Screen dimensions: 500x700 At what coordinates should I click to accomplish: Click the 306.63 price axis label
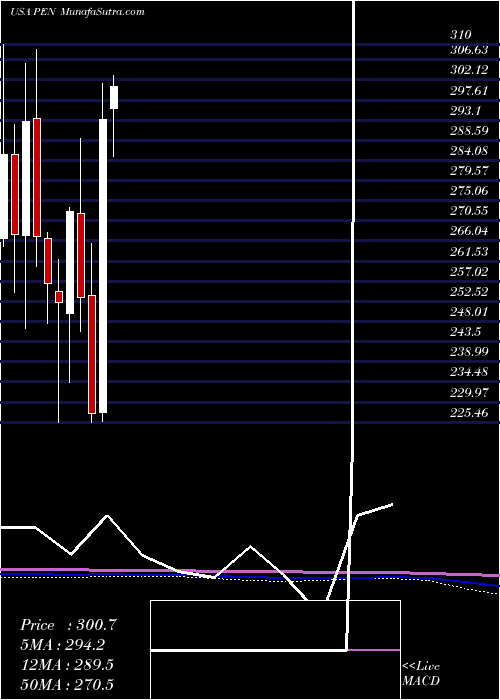(x=468, y=50)
